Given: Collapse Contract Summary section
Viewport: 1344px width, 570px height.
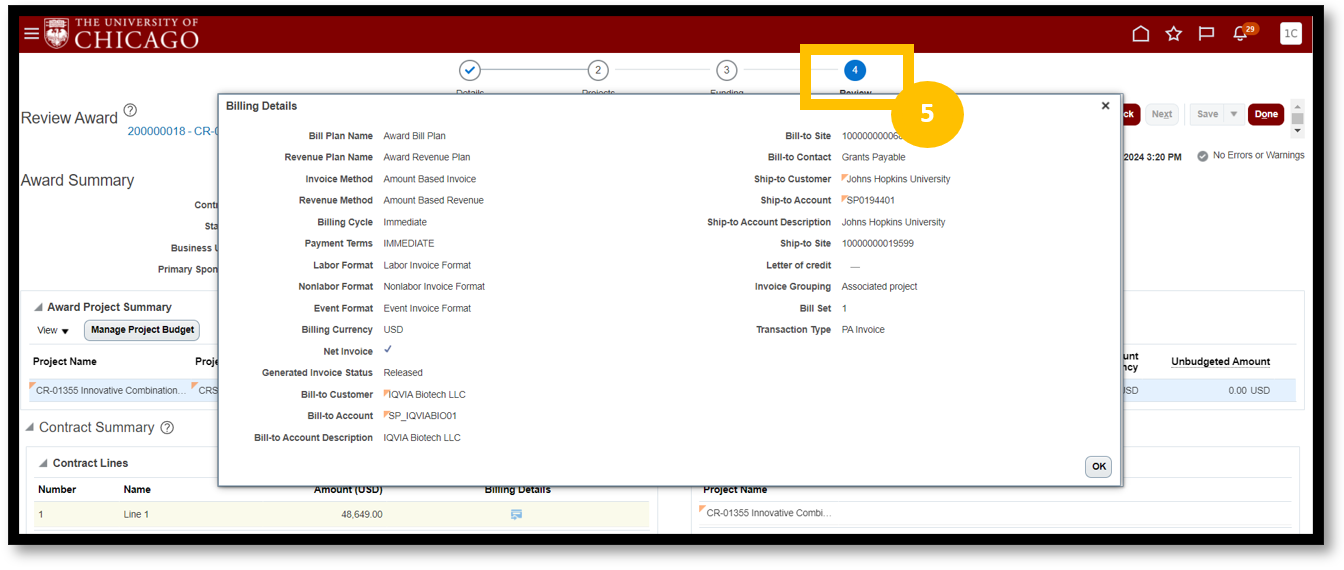Looking at the screenshot, I should click(x=29, y=427).
